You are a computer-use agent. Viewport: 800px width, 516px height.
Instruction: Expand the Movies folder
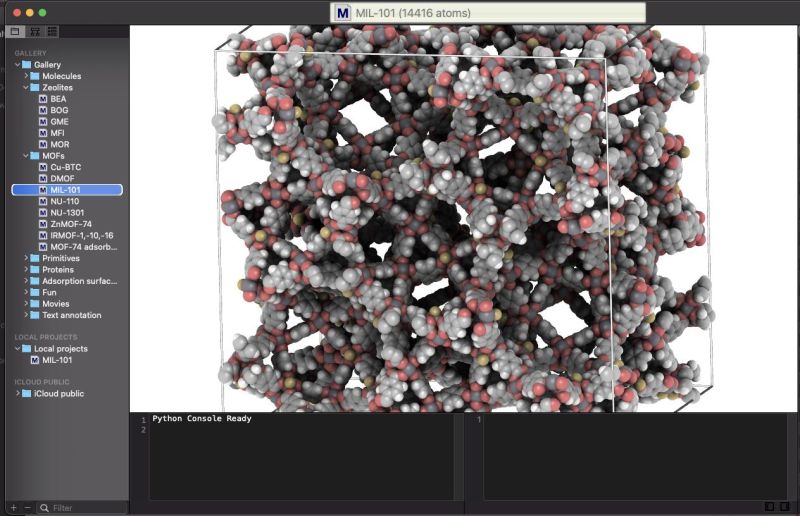tap(26, 304)
